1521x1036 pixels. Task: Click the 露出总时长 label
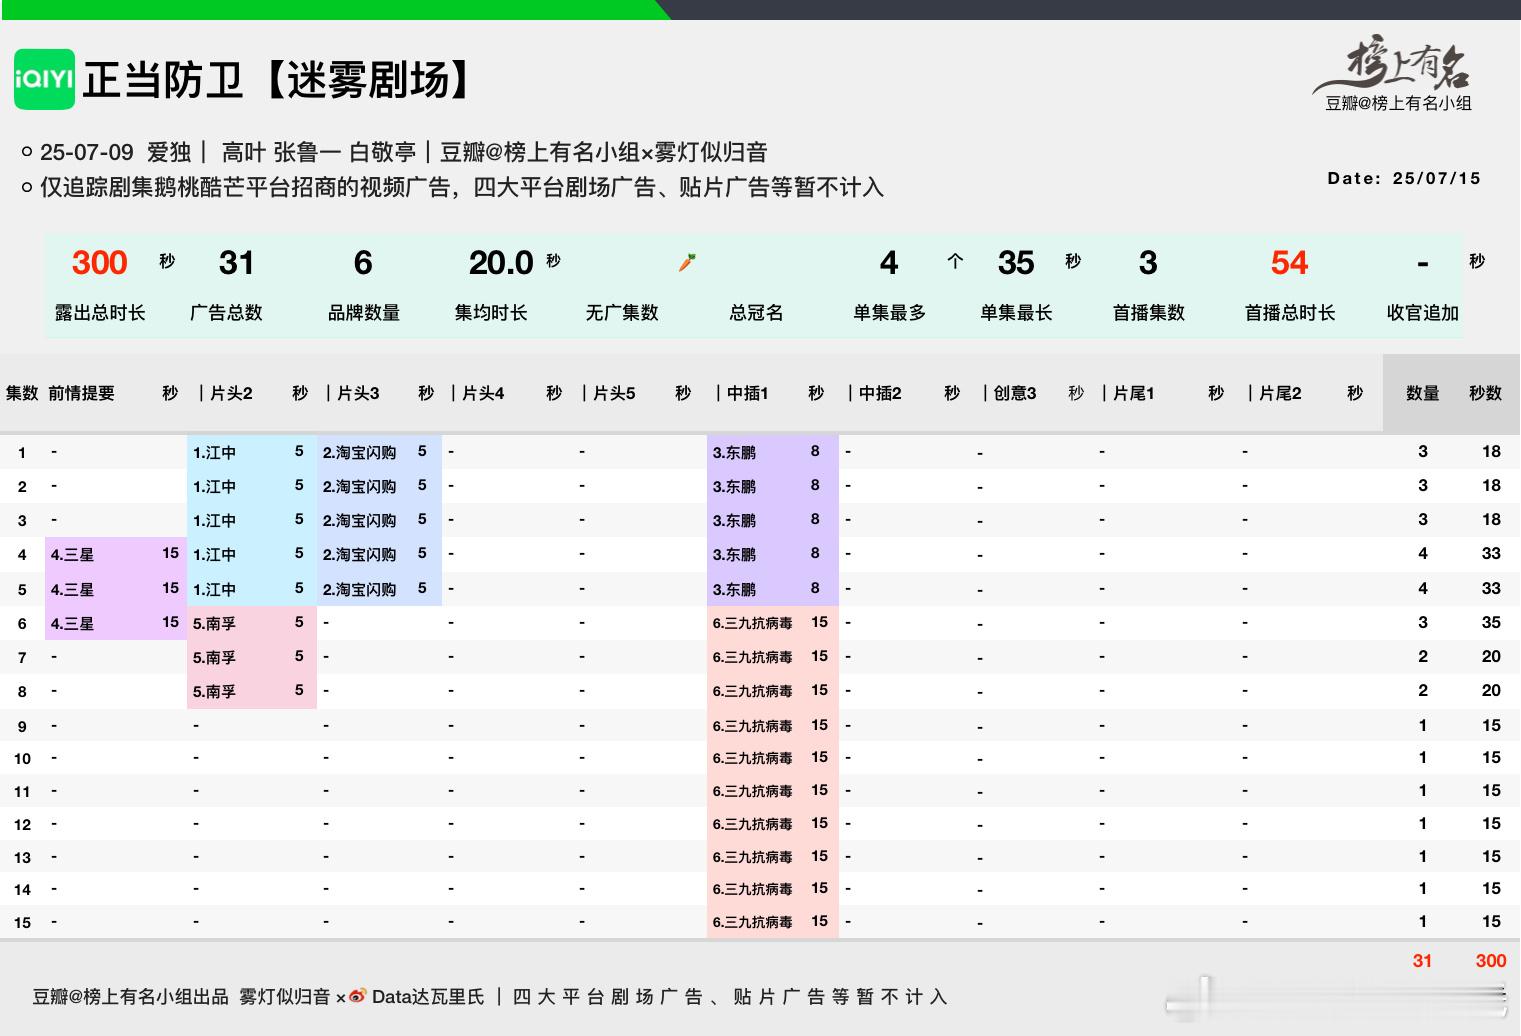click(100, 313)
